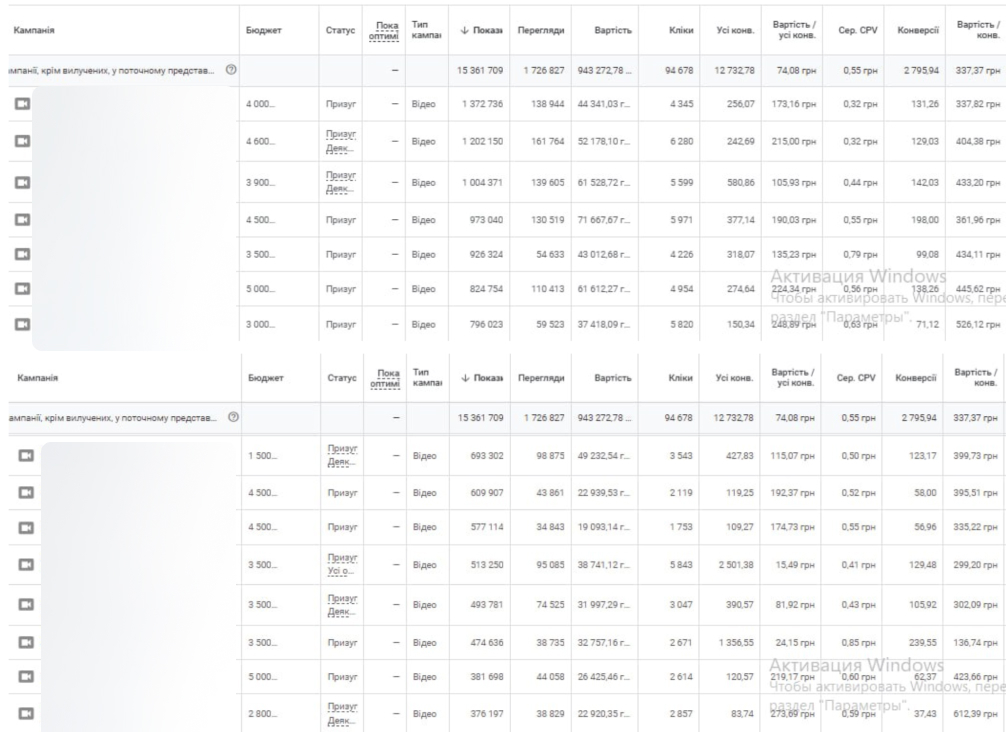1006x732 pixels.
Task: Open the video campaign icon in the 513 250 row
Action: (26, 565)
